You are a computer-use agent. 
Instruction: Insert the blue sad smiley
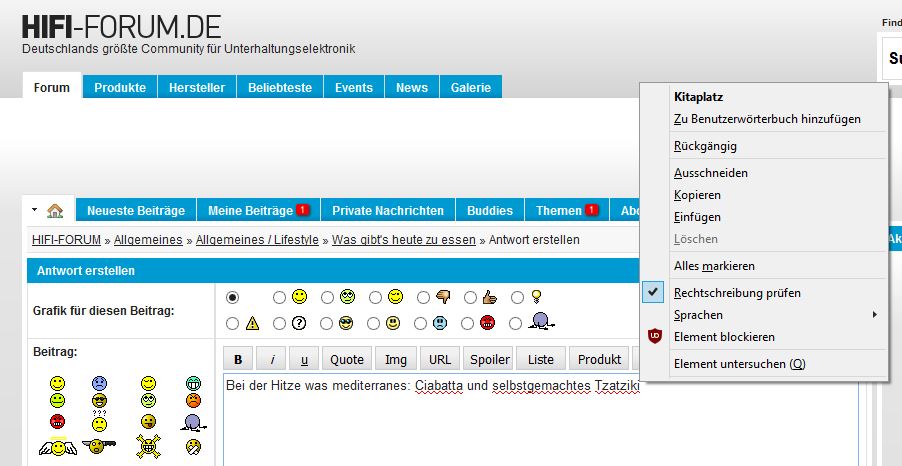100,383
